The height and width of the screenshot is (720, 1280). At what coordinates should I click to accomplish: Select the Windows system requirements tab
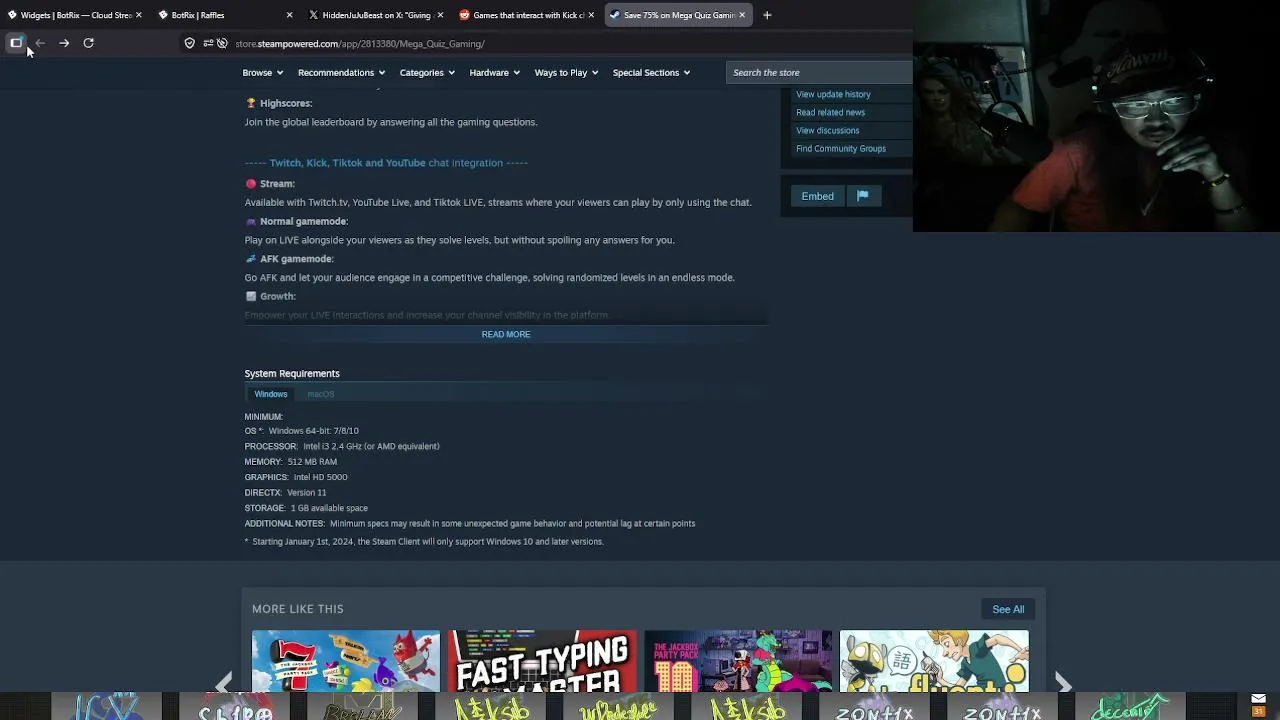click(270, 394)
